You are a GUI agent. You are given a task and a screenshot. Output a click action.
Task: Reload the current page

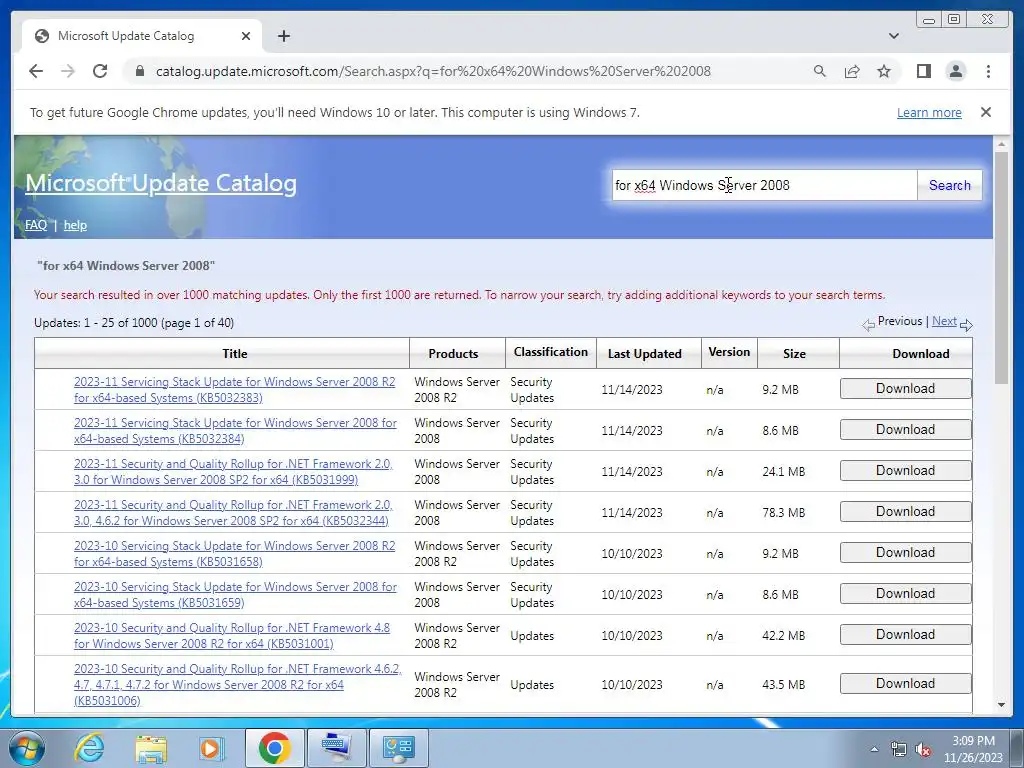(x=100, y=71)
